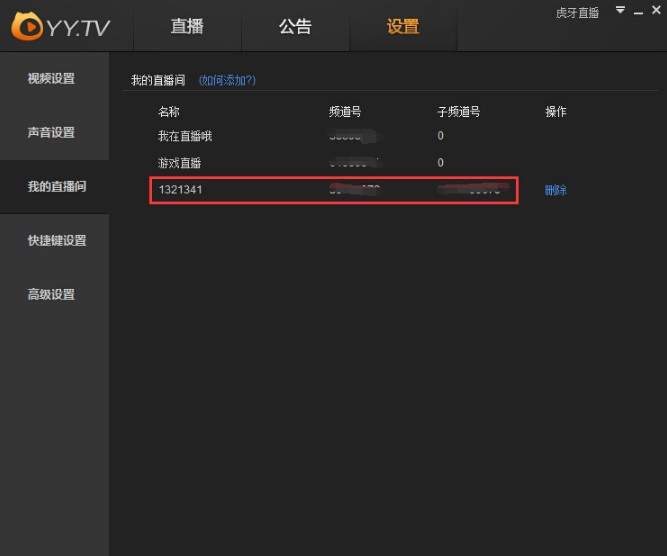Select the 我在直播哦 room row
667x556 pixels.
click(336, 136)
